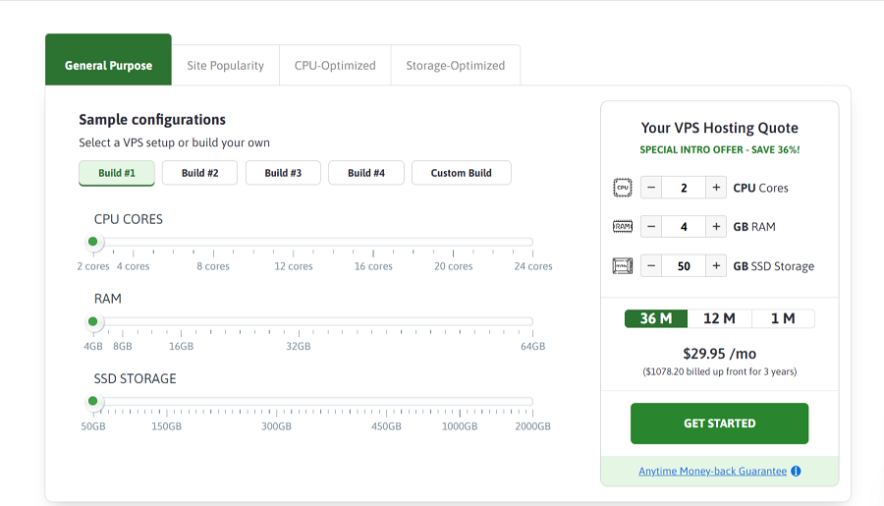The image size is (884, 506).
Task: Click the SSD storage drive icon
Action: (622, 265)
